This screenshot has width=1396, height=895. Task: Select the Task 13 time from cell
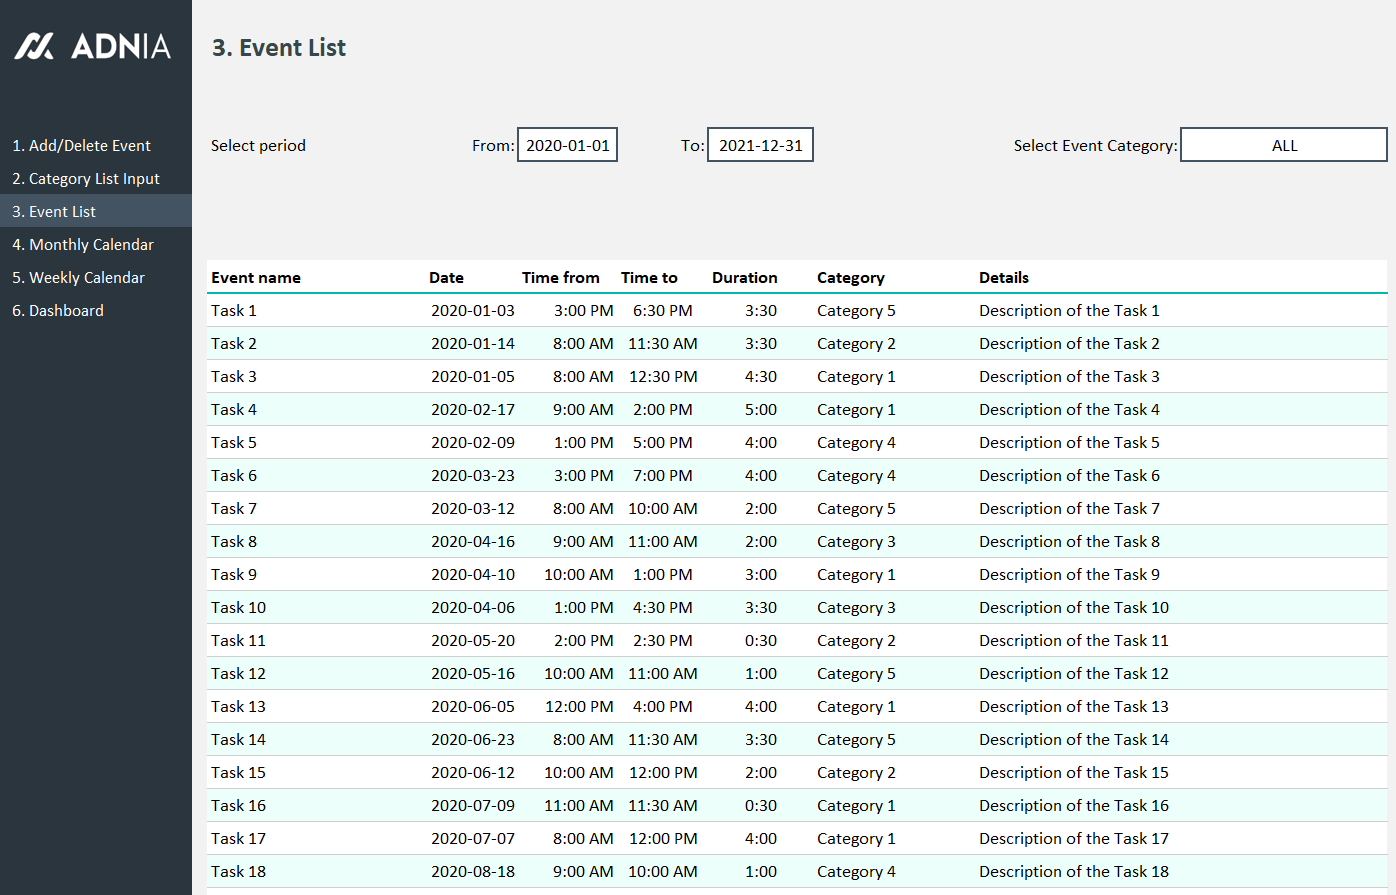pyautogui.click(x=579, y=706)
